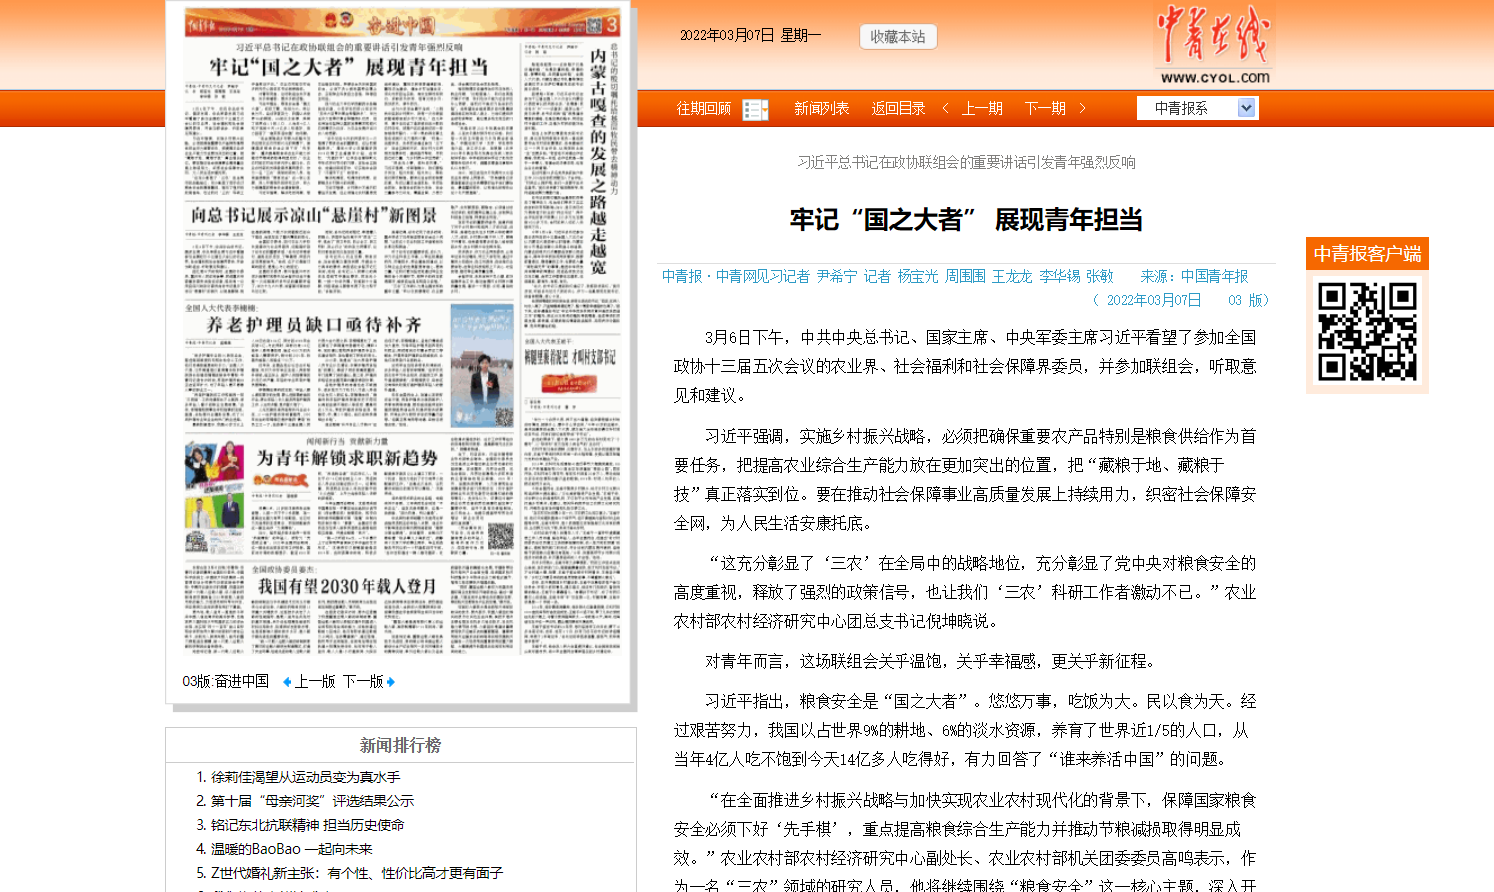Screen dimensions: 1494x892
Task: Click 养老护理员缺口亟待补齐 article on page thumbnail
Action: 314,325
